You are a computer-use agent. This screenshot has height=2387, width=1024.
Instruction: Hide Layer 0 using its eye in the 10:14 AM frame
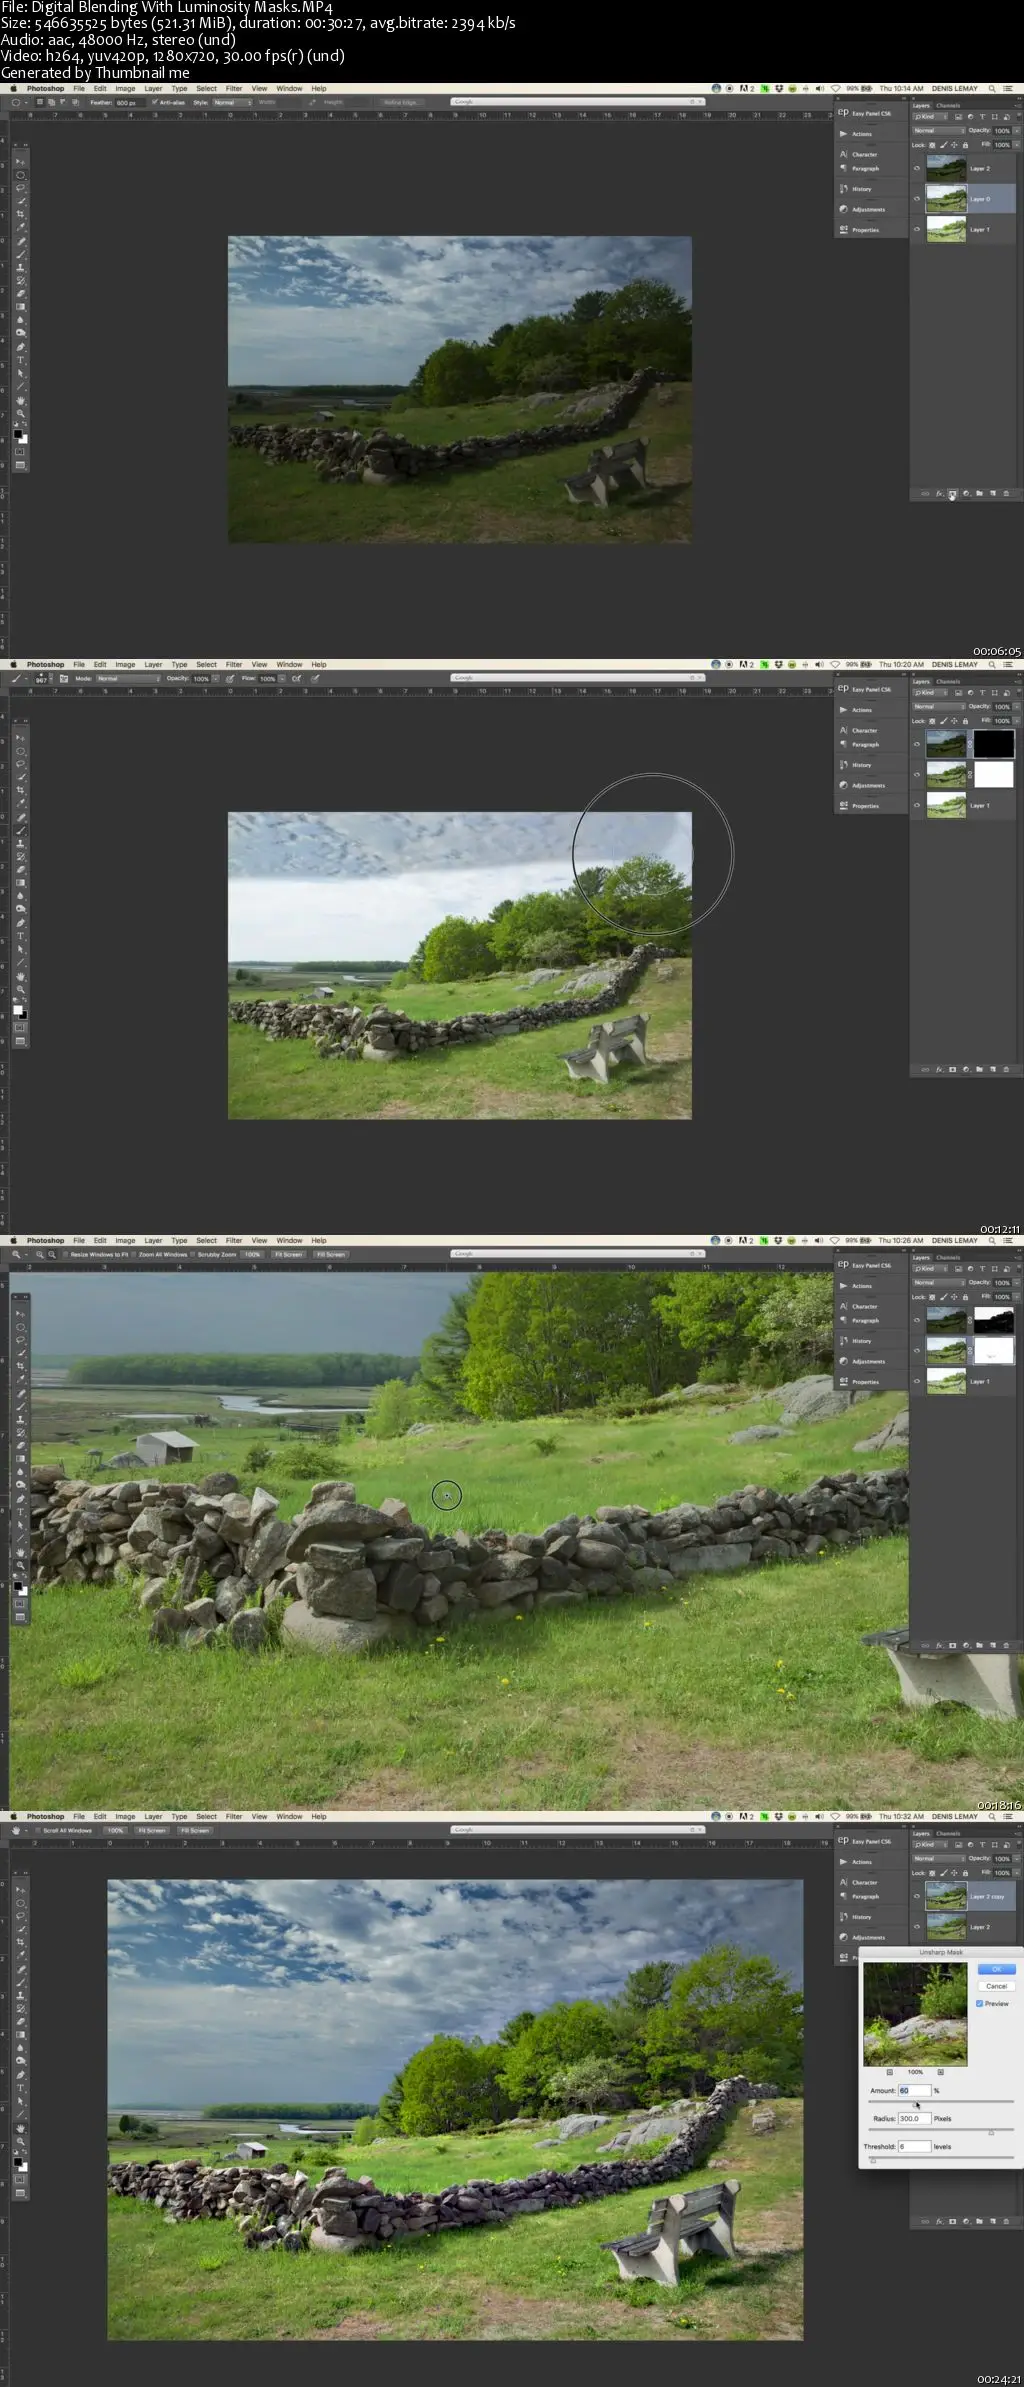[917, 199]
